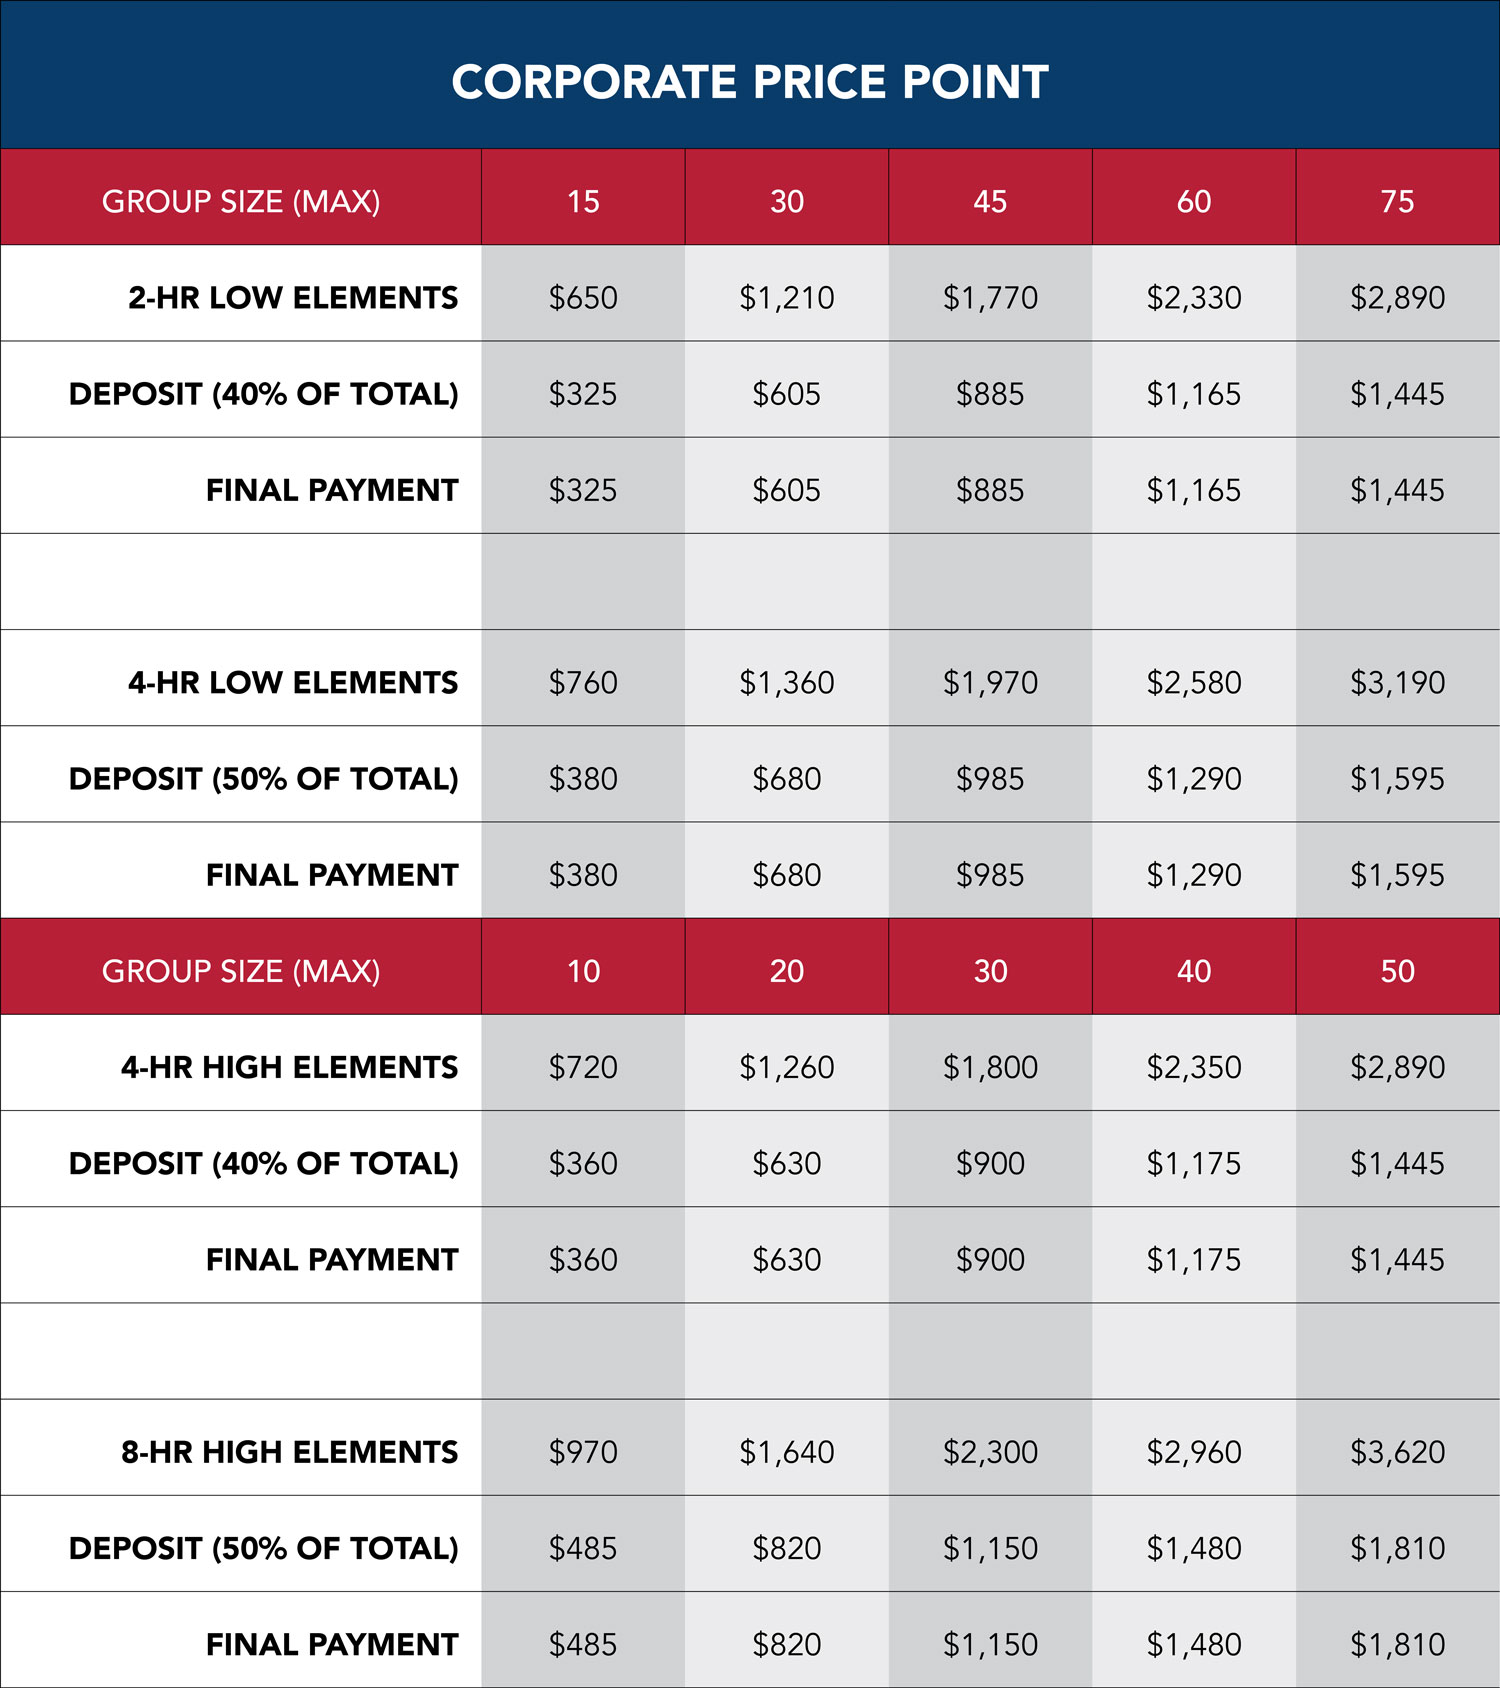The height and width of the screenshot is (1688, 1500).
Task: Click the $2,300 price cell
Action: coord(990,1452)
